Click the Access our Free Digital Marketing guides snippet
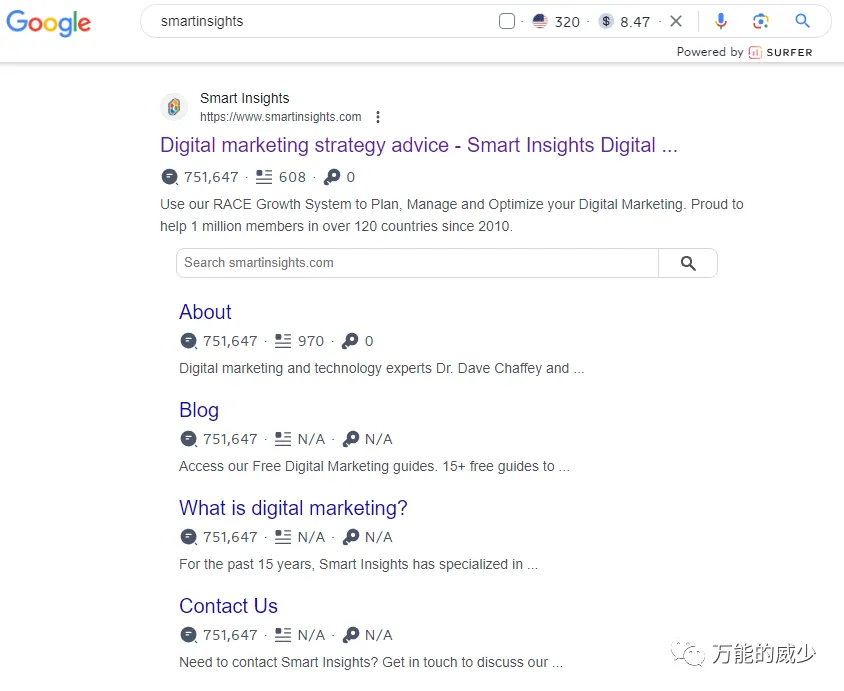This screenshot has height=691, width=844. (x=374, y=466)
